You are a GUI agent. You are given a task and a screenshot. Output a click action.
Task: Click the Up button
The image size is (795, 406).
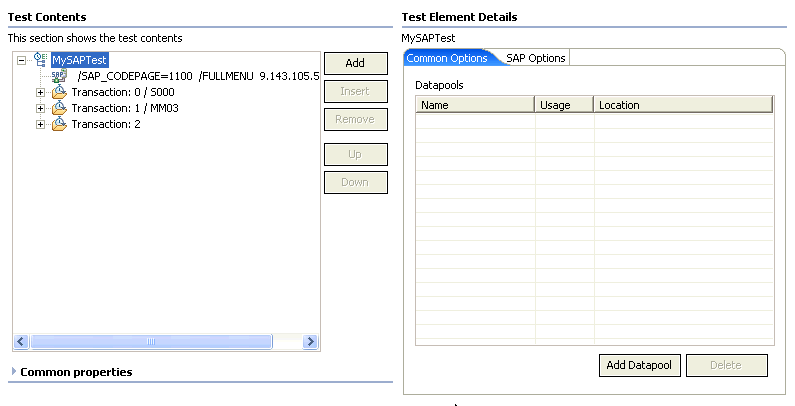(x=356, y=154)
